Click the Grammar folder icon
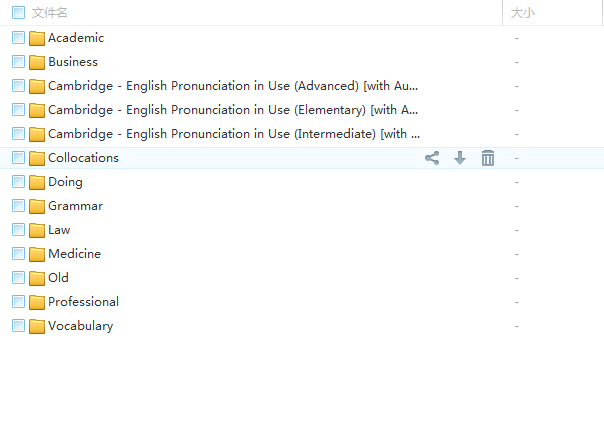 (37, 206)
